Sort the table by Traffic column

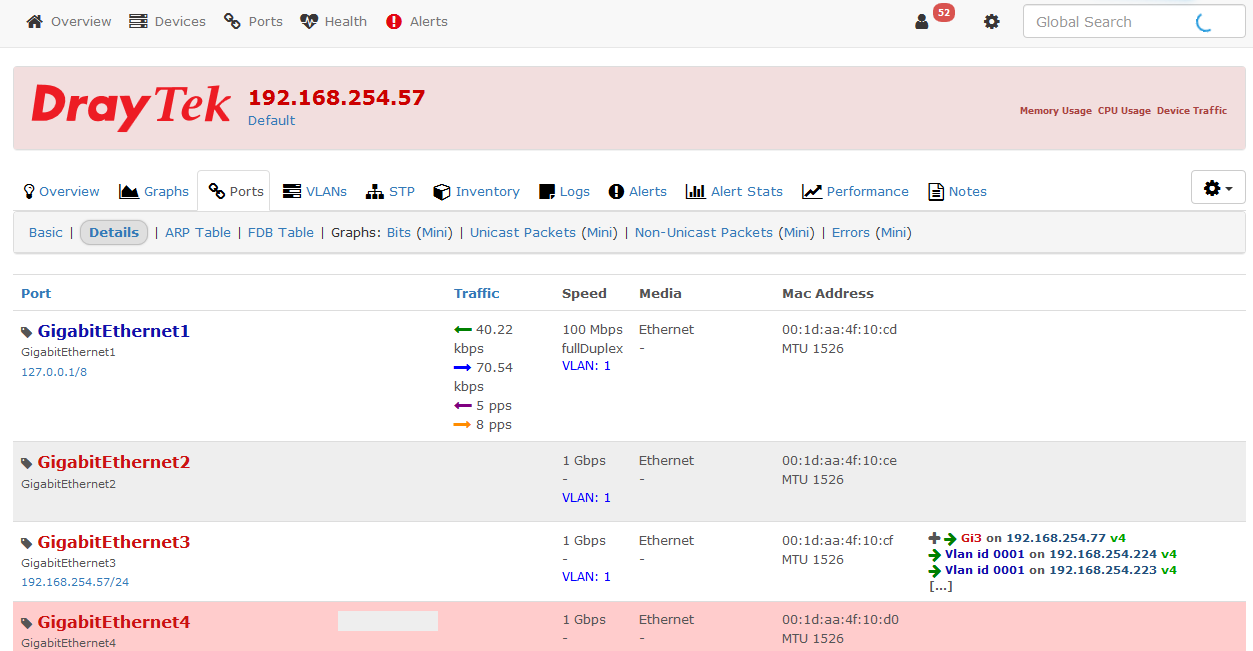[477, 293]
